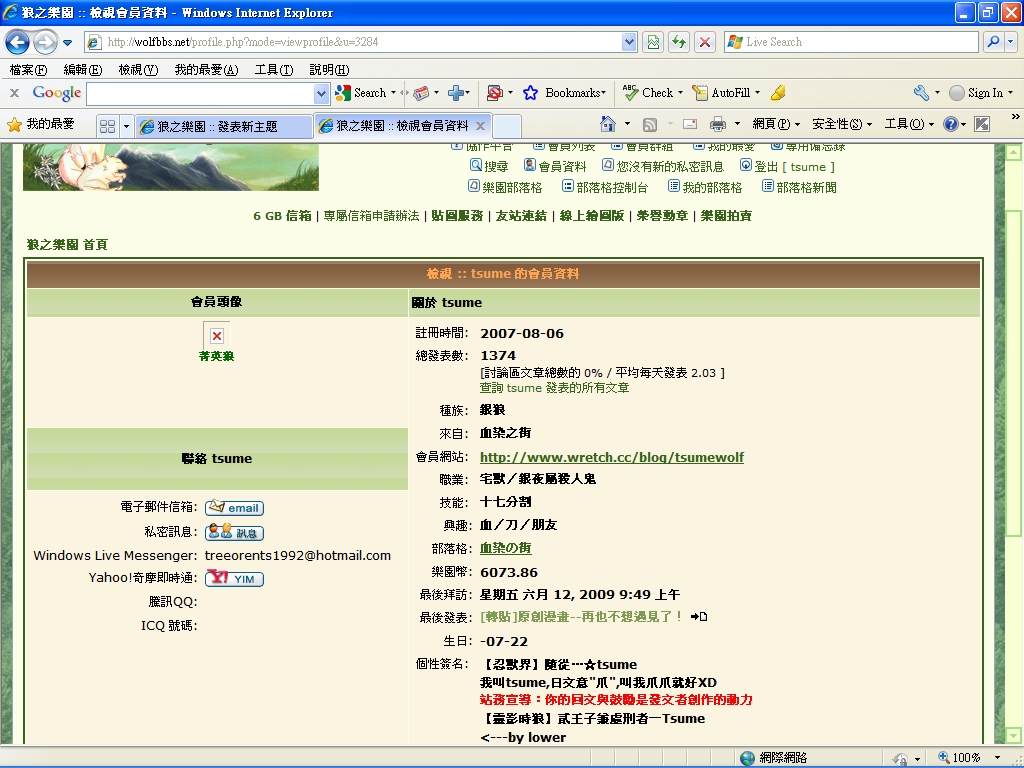The height and width of the screenshot is (768, 1024).
Task: Click the private message 訊息 button
Action: pos(234,532)
